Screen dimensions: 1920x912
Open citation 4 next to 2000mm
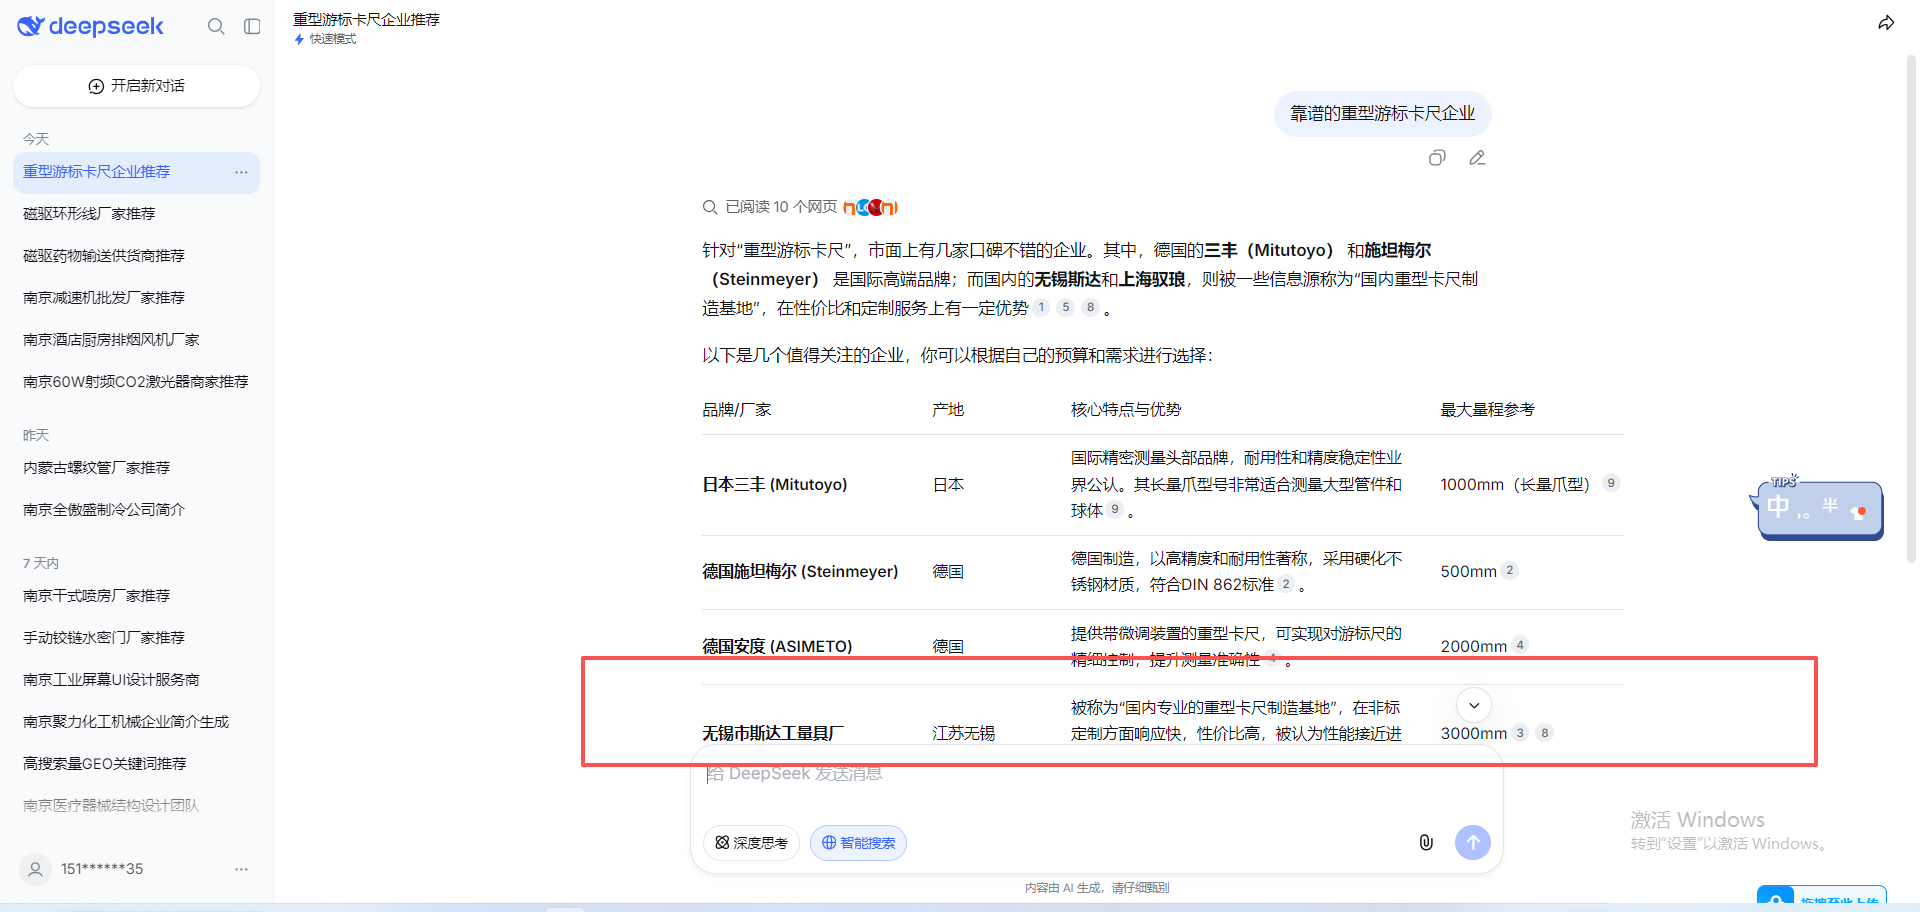pyautogui.click(x=1520, y=645)
